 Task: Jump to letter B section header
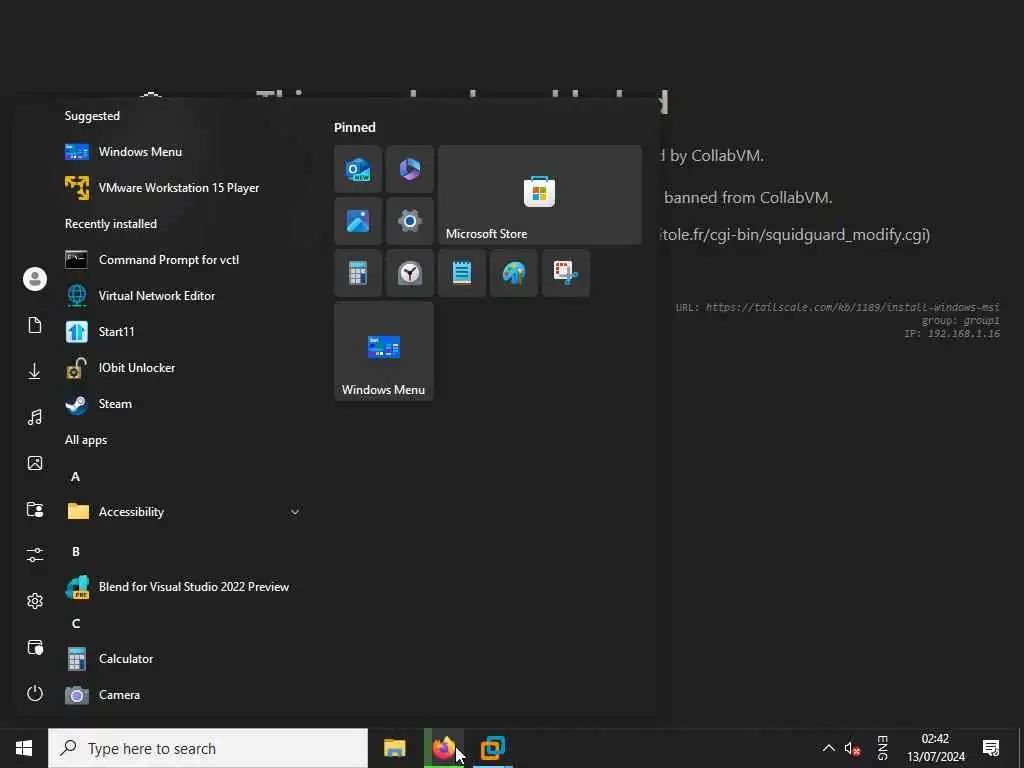click(x=76, y=552)
